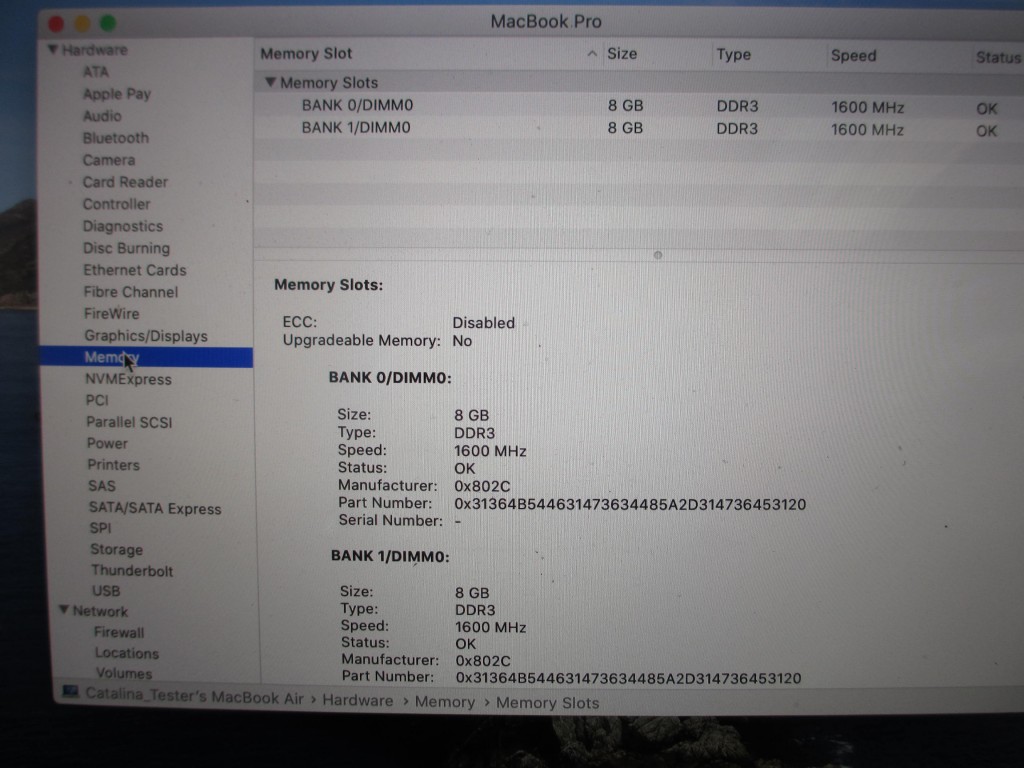Screen dimensions: 1024x768
Task: Click the BANK 1 Part Number value
Action: pos(628,679)
